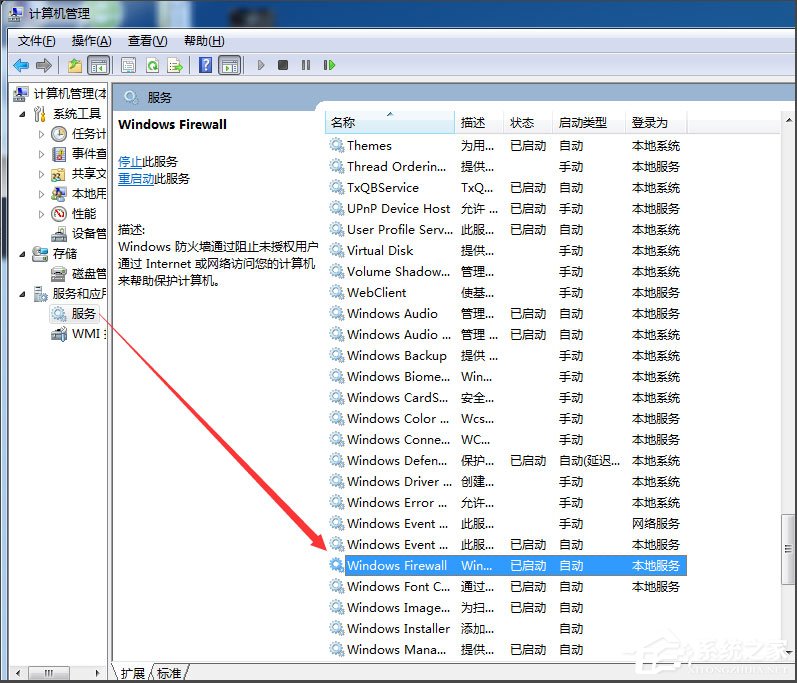The image size is (797, 683).
Task: Select the Windows Installer service row
Action: (x=398, y=628)
